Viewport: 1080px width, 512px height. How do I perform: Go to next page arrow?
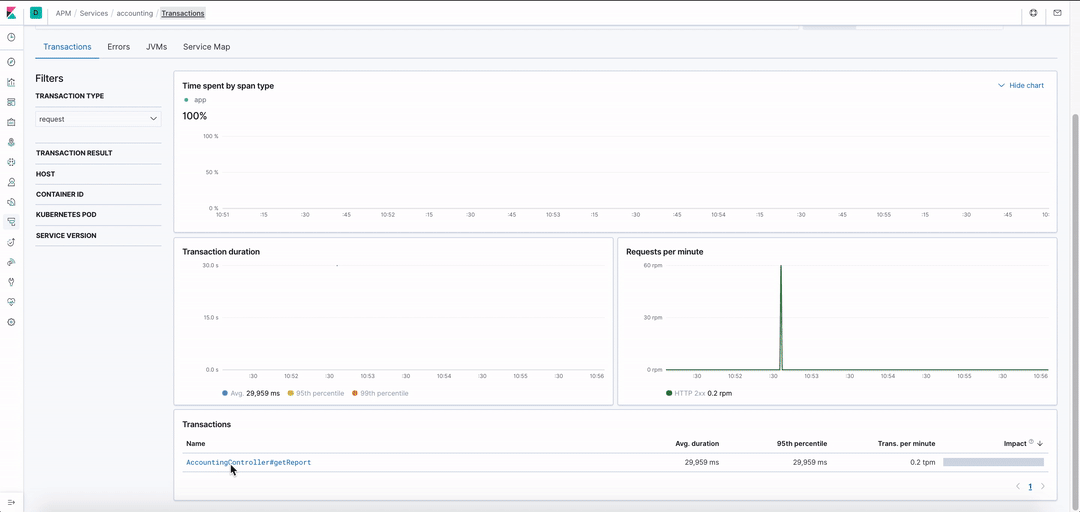coord(1043,487)
